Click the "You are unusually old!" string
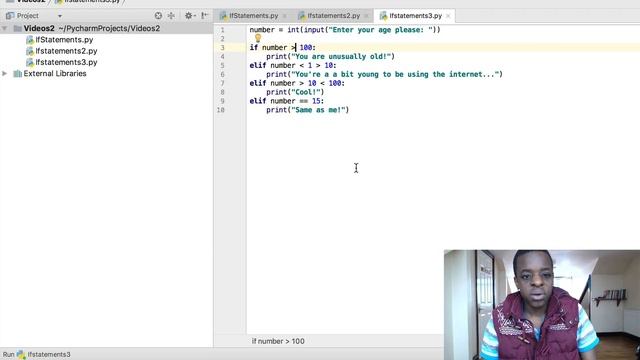 coord(341,56)
